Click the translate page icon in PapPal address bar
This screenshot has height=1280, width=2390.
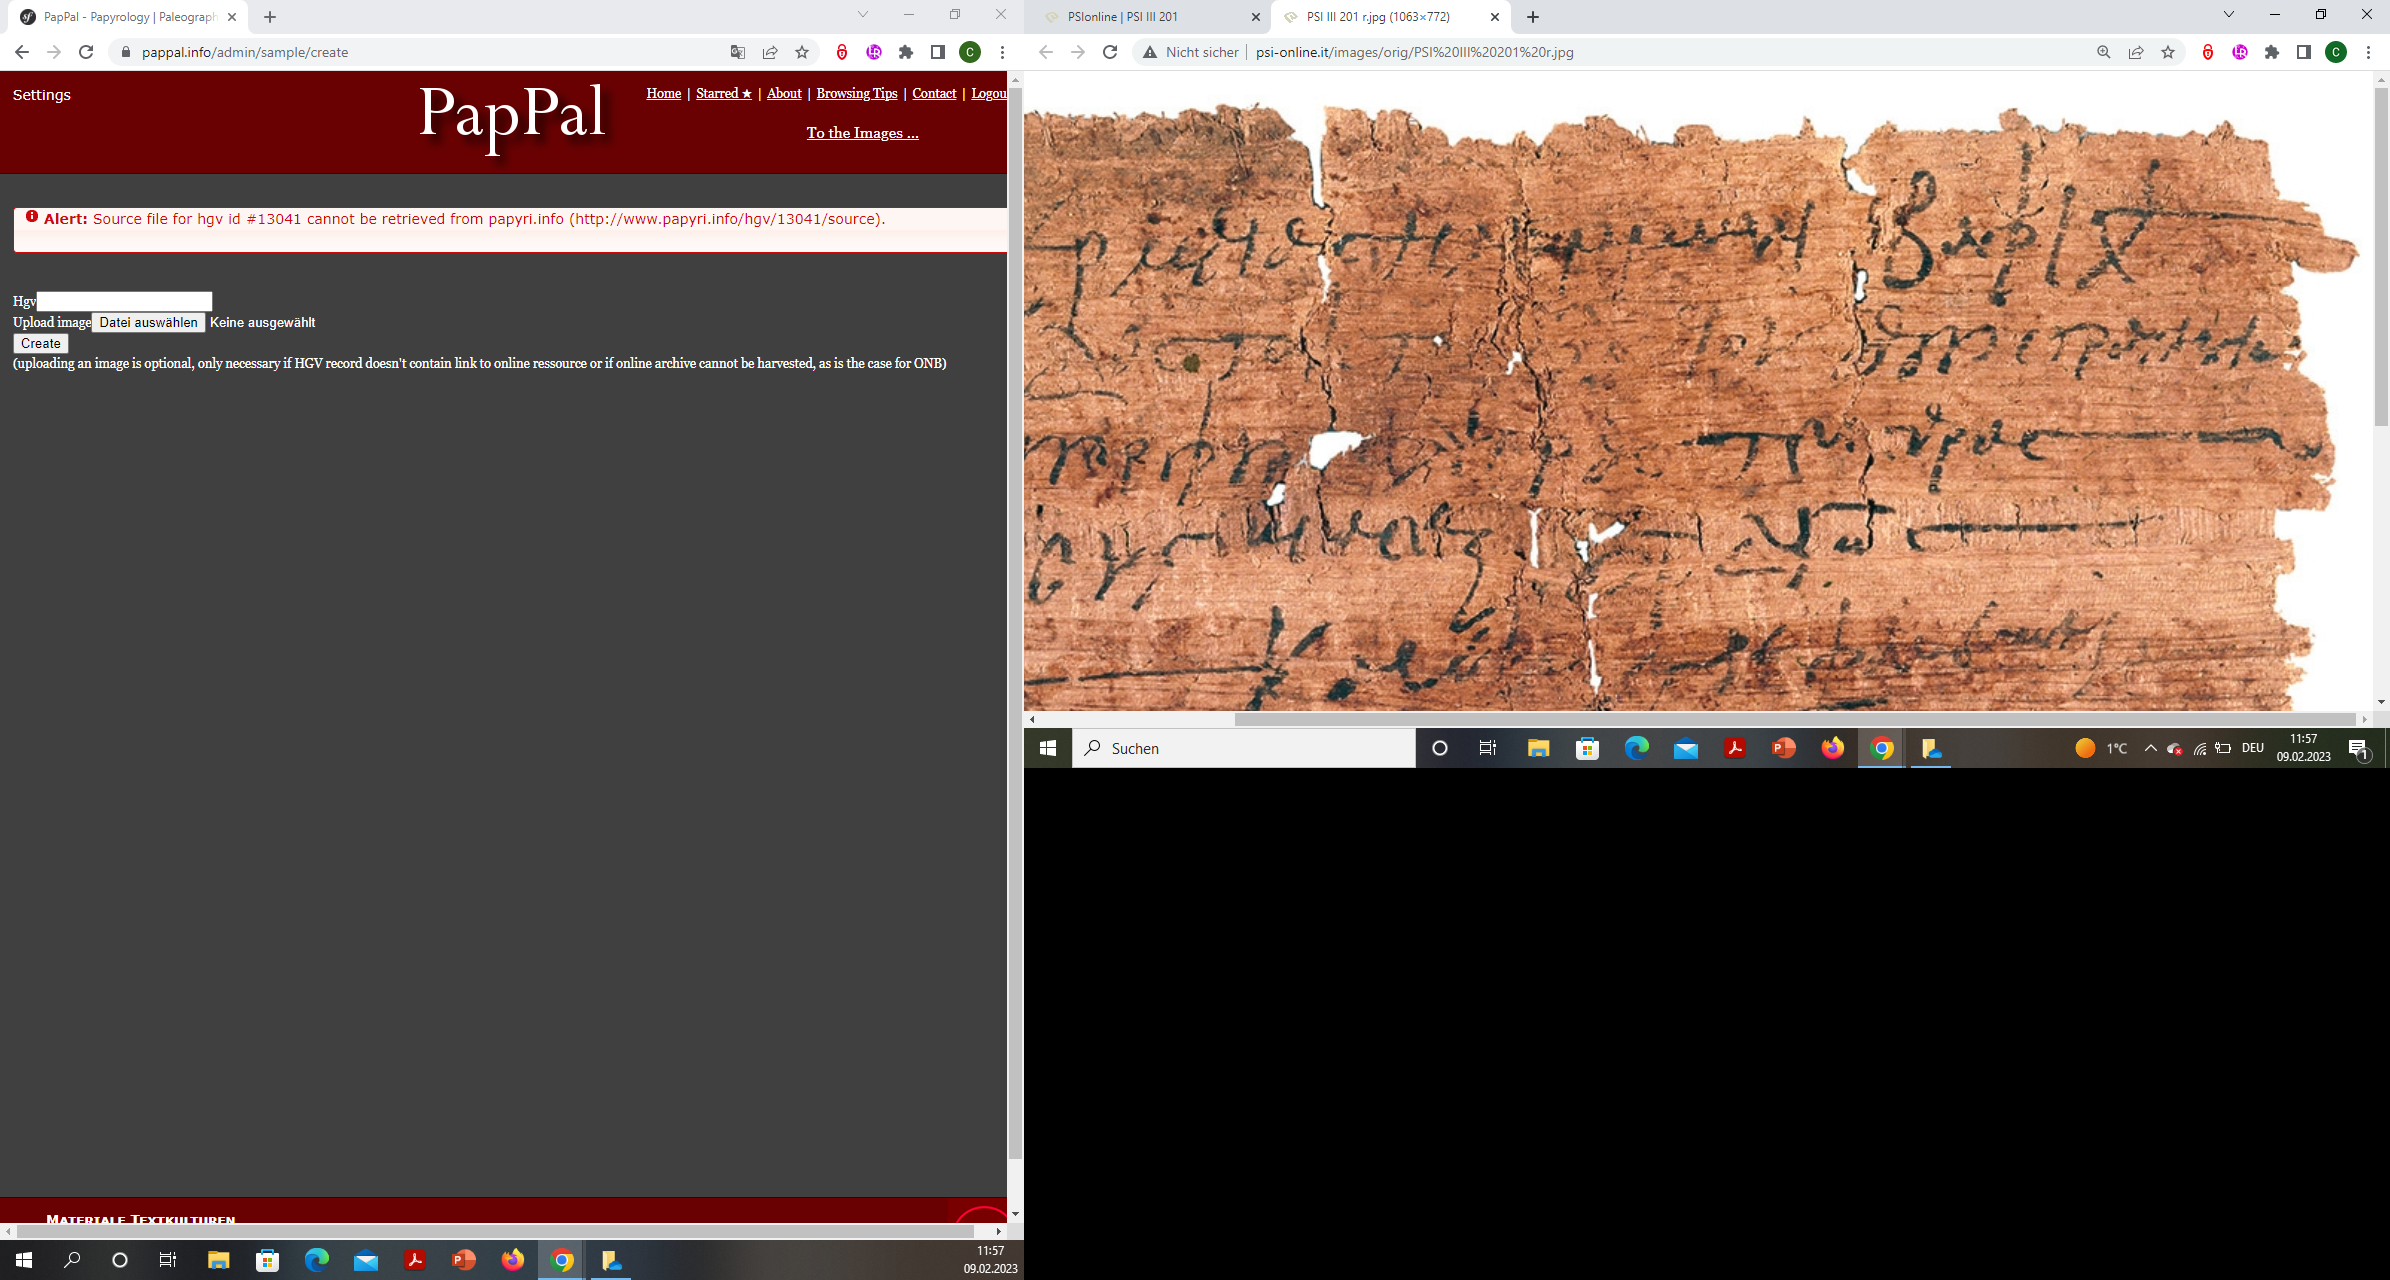738,52
